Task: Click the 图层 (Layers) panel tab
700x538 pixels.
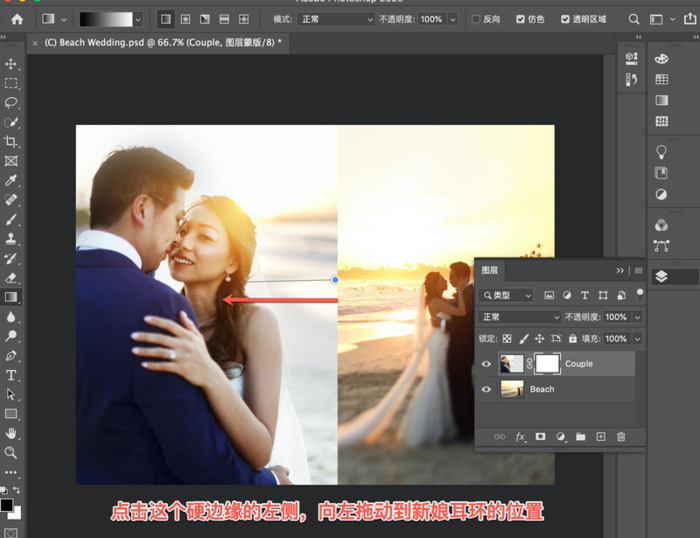Action: [x=490, y=270]
